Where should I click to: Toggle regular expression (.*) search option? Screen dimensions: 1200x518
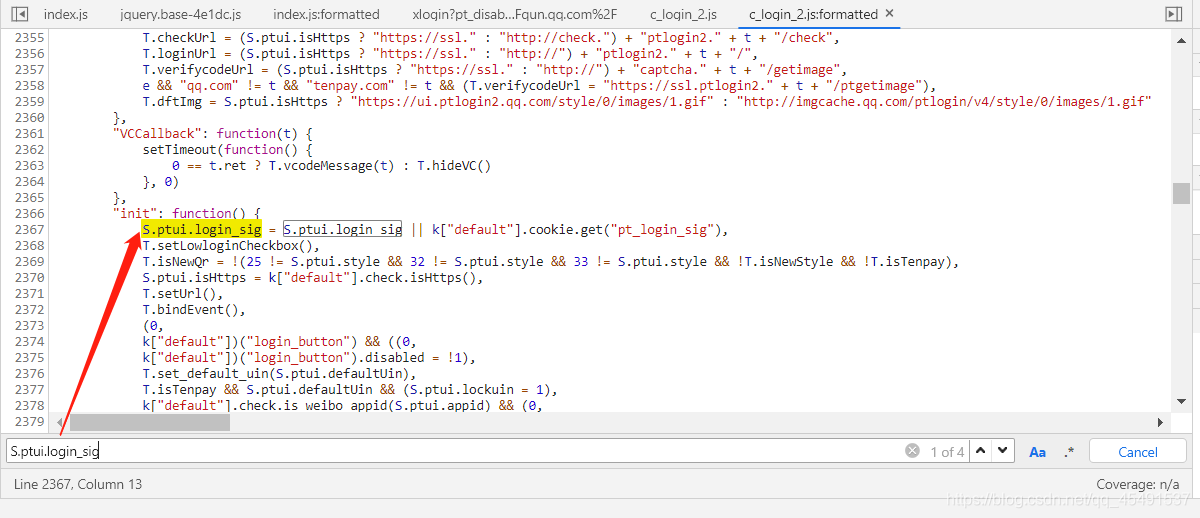click(1069, 452)
